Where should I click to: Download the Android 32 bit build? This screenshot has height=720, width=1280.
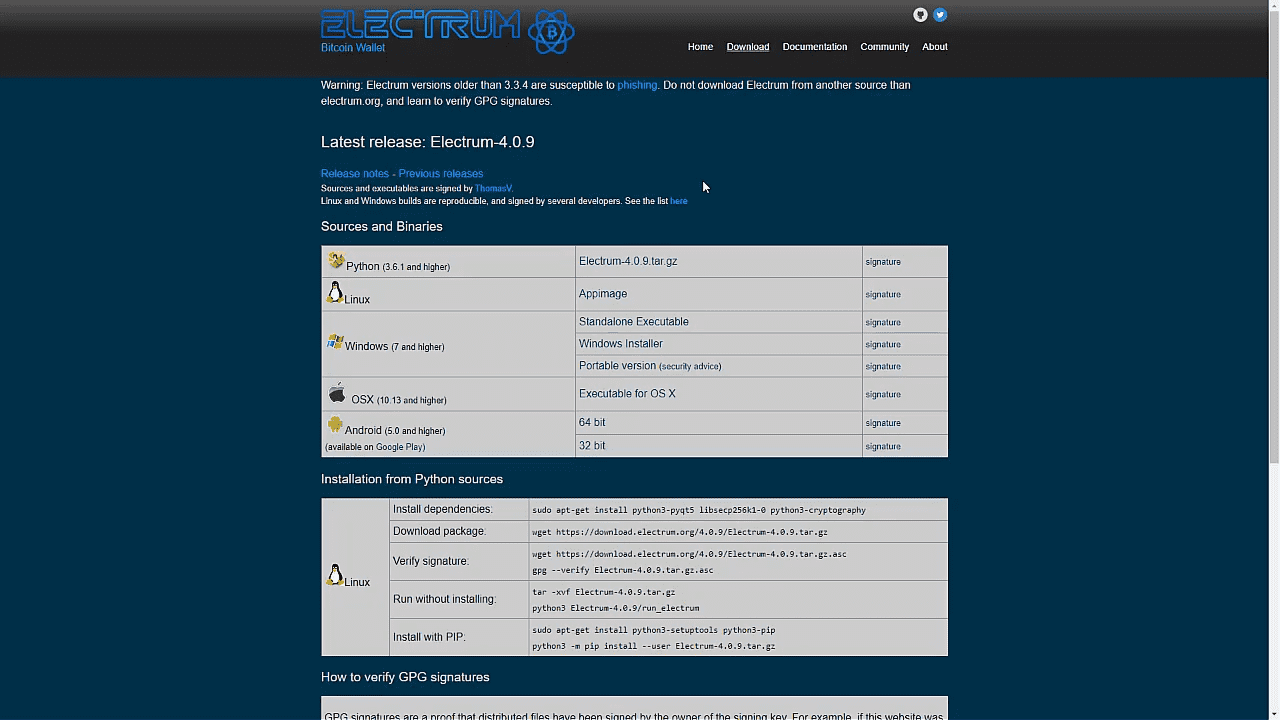click(592, 446)
